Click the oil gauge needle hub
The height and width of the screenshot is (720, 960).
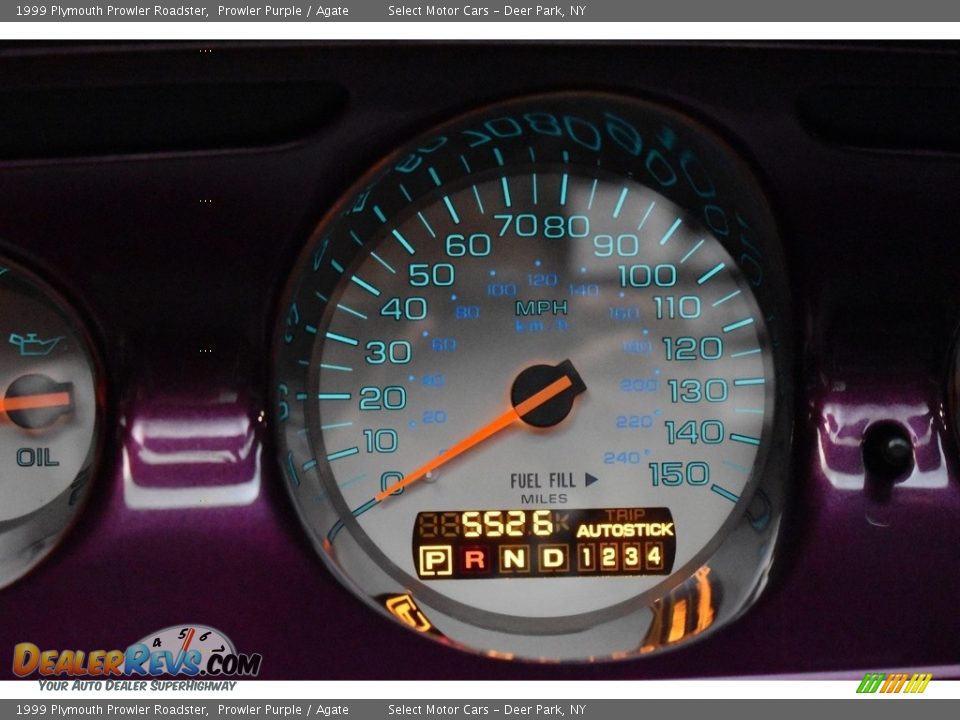[x=38, y=401]
